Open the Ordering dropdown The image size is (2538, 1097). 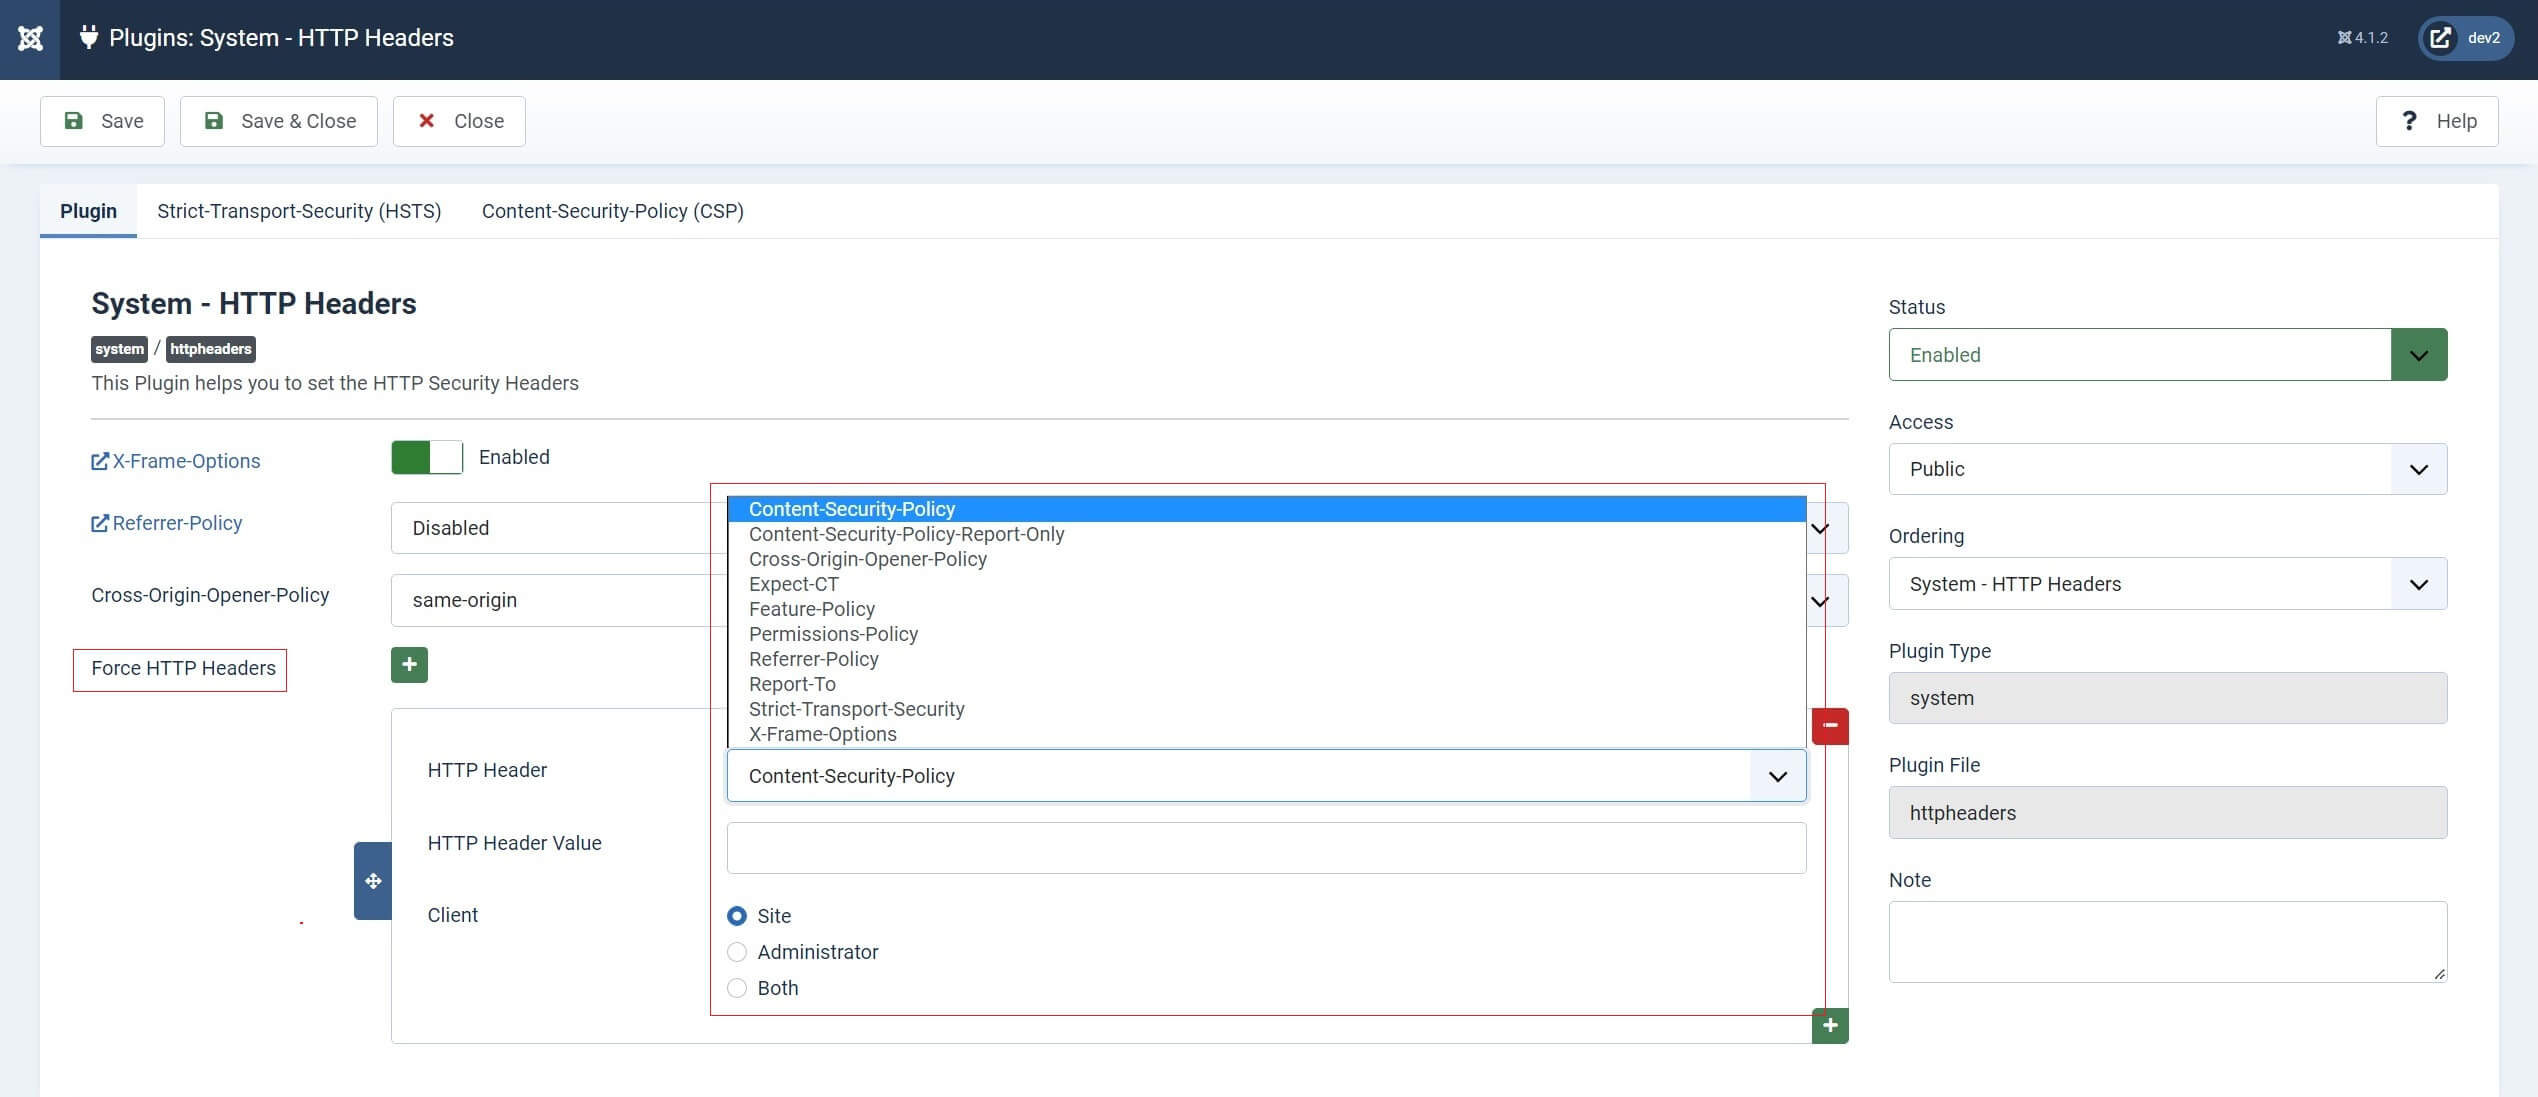tap(2167, 584)
